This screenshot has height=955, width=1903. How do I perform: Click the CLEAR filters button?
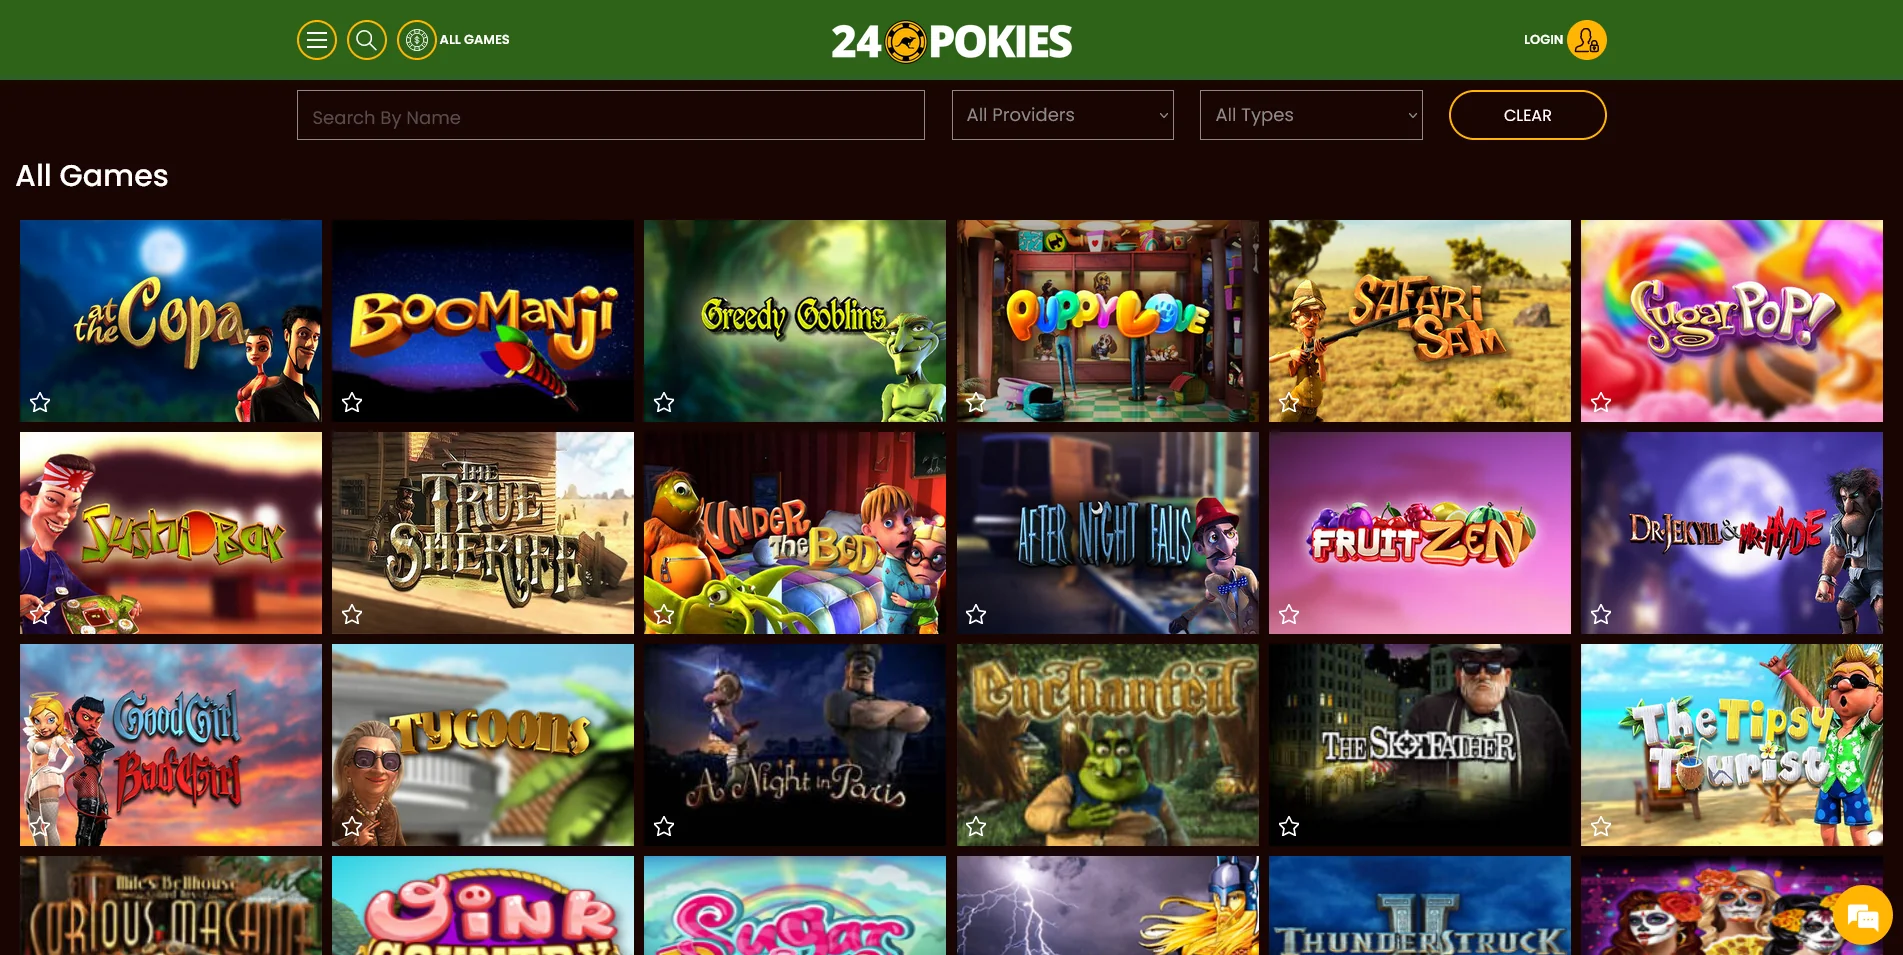1527,115
